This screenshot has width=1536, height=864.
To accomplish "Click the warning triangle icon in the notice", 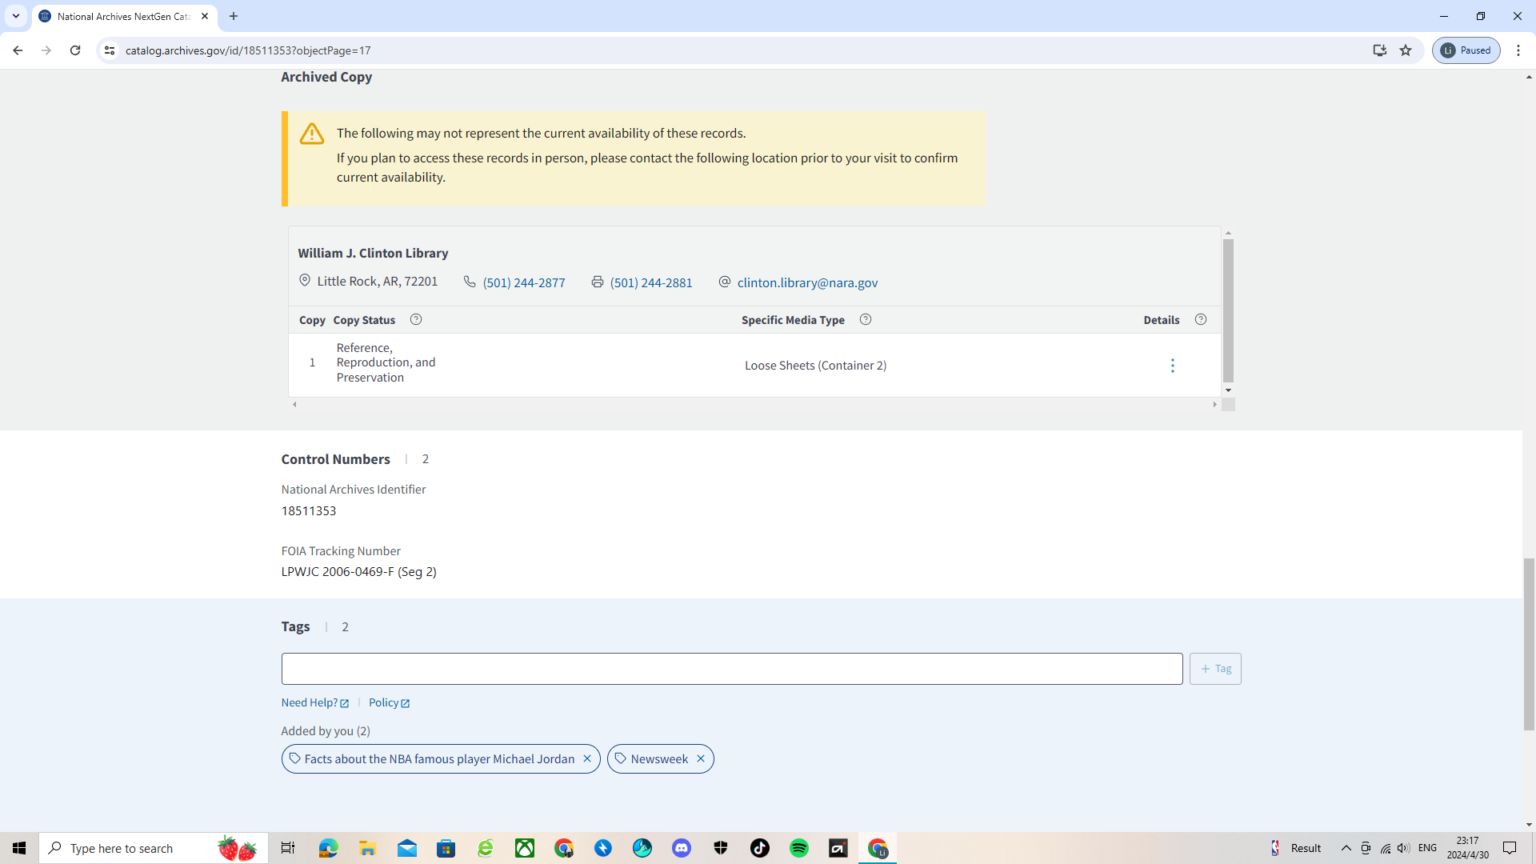I will point(312,133).
